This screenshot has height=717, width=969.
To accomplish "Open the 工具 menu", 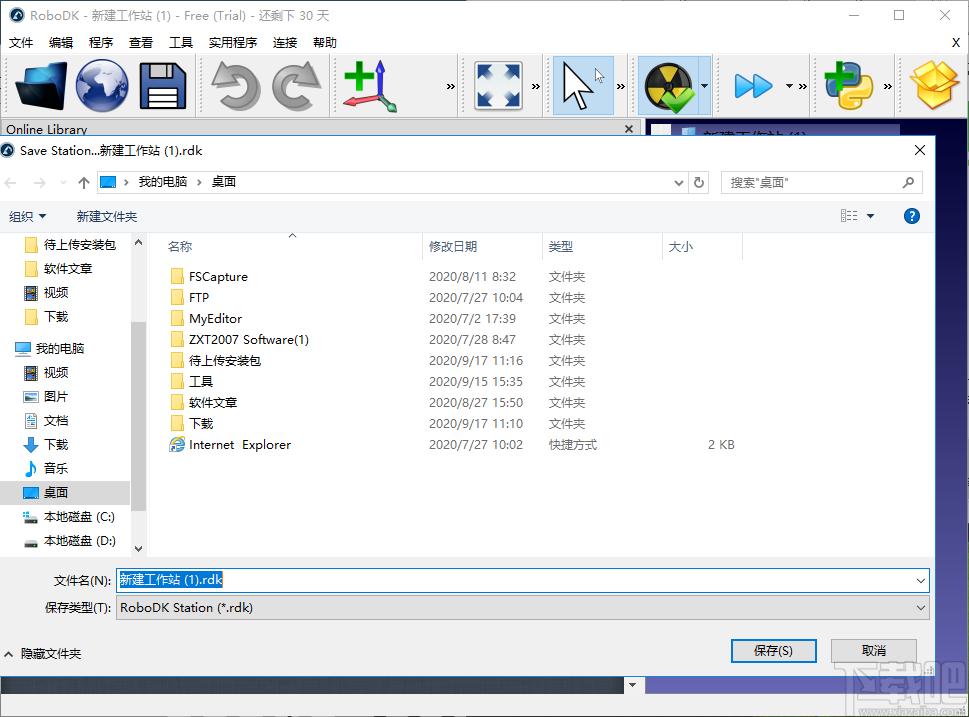I will [x=180, y=43].
